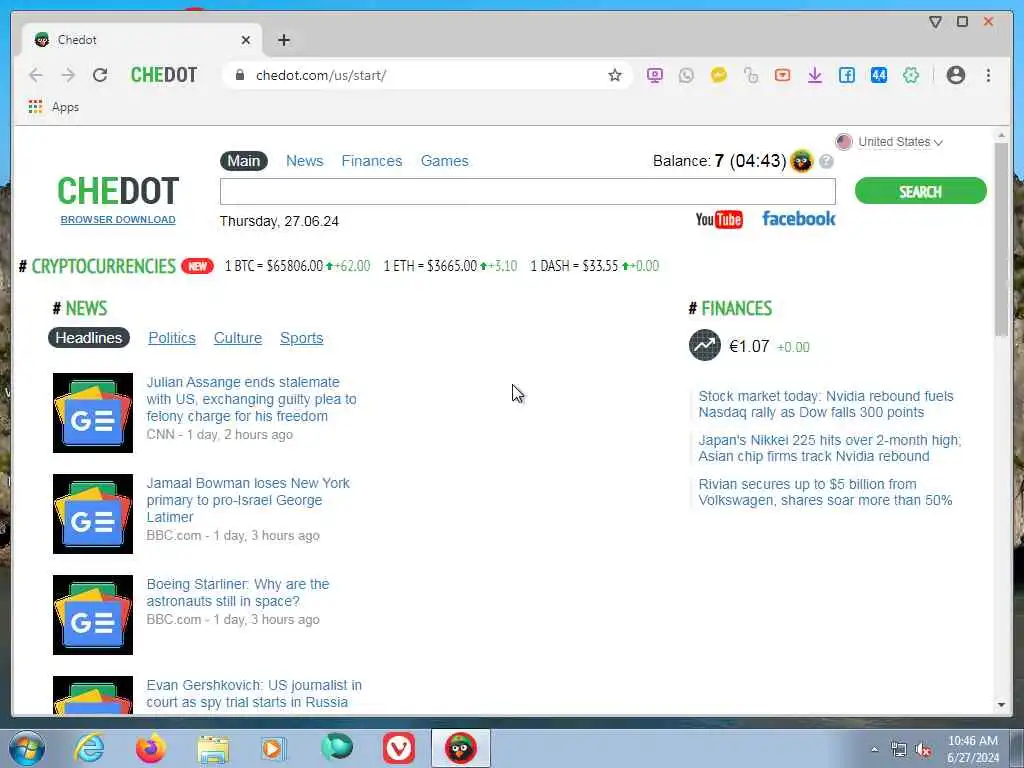Image resolution: width=1024 pixels, height=768 pixels.
Task: Select the Culture news category
Action: click(x=238, y=338)
